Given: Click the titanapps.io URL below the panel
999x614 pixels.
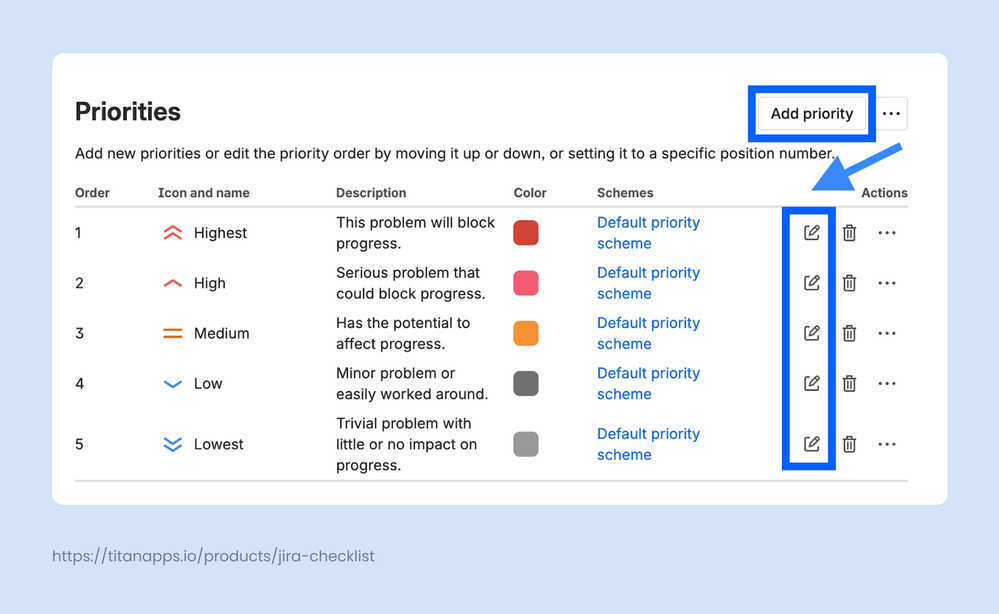Looking at the screenshot, I should tap(213, 556).
